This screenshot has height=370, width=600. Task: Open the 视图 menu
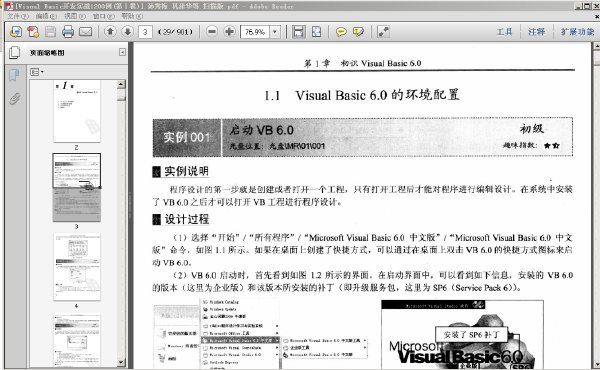pos(75,16)
